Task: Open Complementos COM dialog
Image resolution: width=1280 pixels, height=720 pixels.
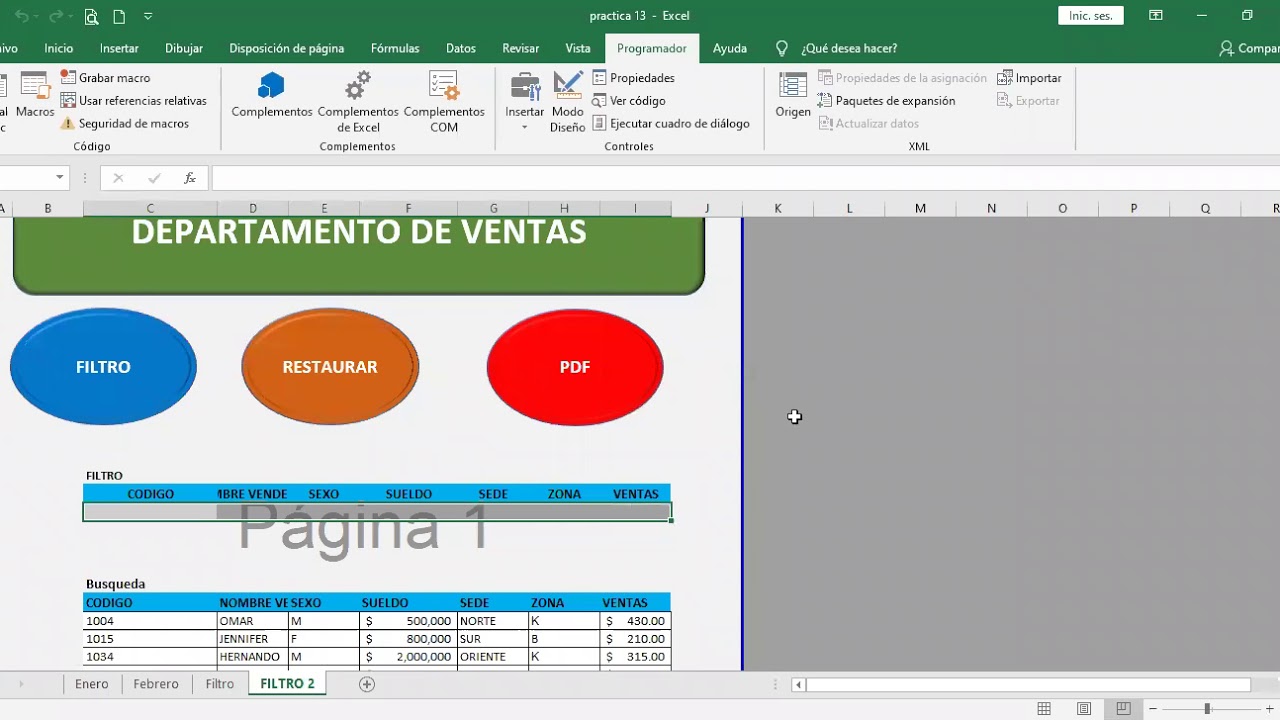Action: click(444, 102)
